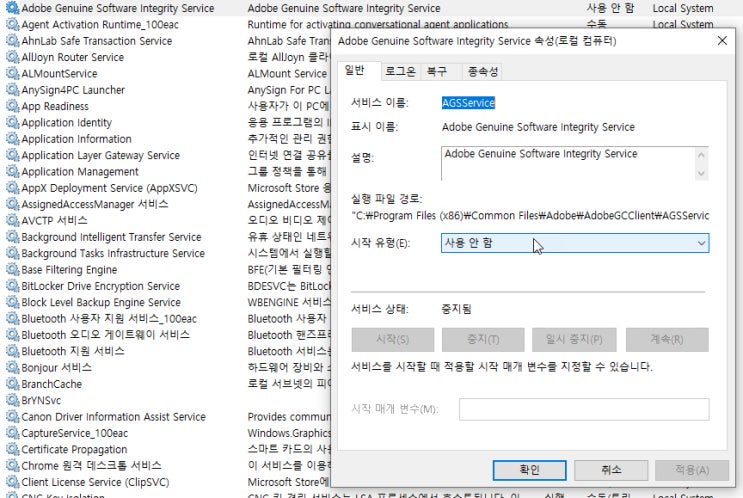
Task: Click the description box scroll down arrow
Action: [701, 173]
